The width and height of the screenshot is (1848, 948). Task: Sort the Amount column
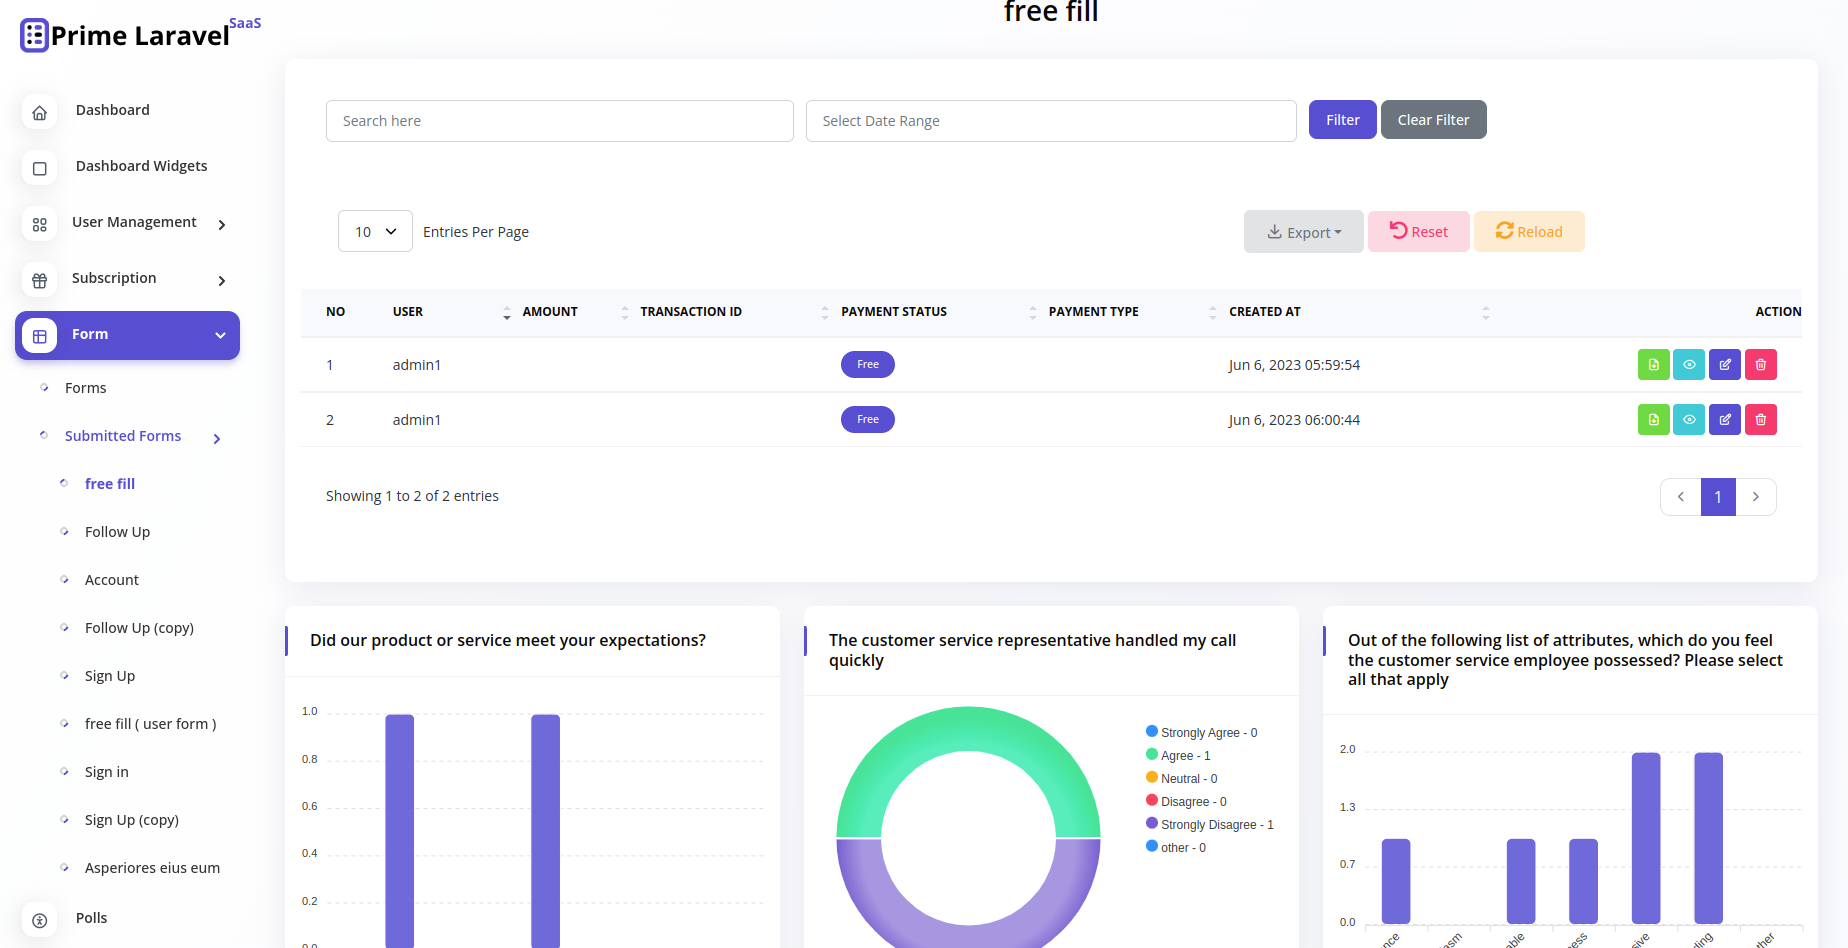[506, 312]
